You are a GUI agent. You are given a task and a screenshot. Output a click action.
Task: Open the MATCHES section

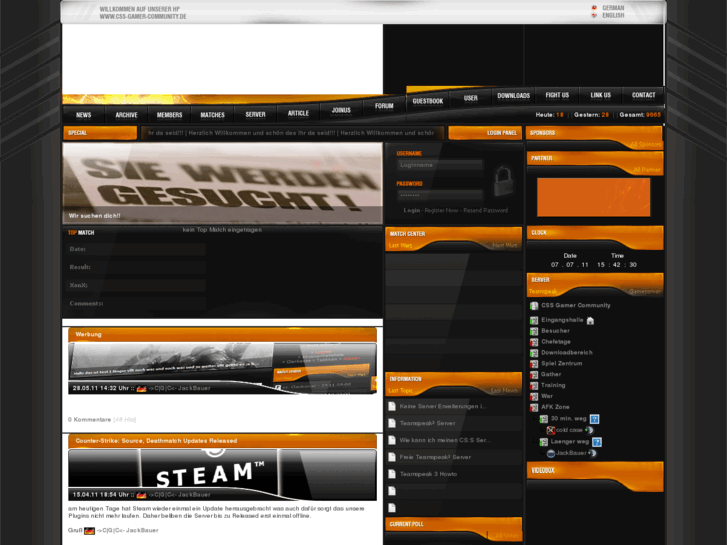212,115
